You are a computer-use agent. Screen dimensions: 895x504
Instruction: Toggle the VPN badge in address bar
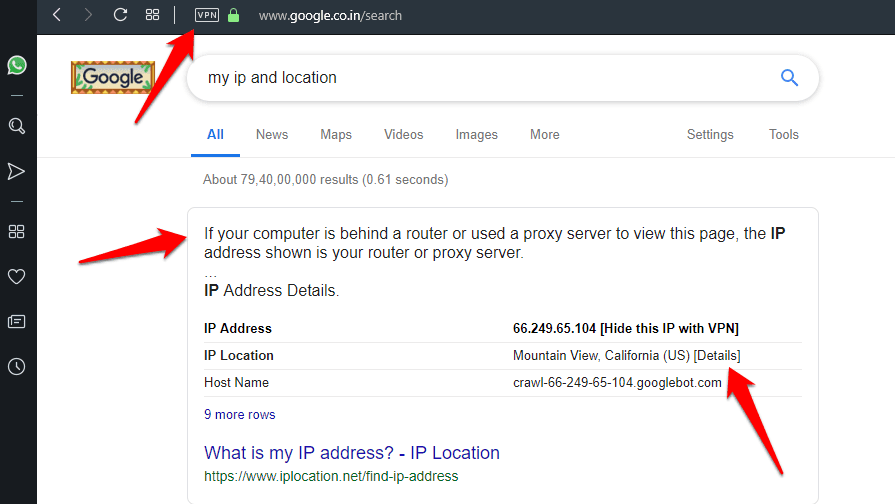(207, 16)
